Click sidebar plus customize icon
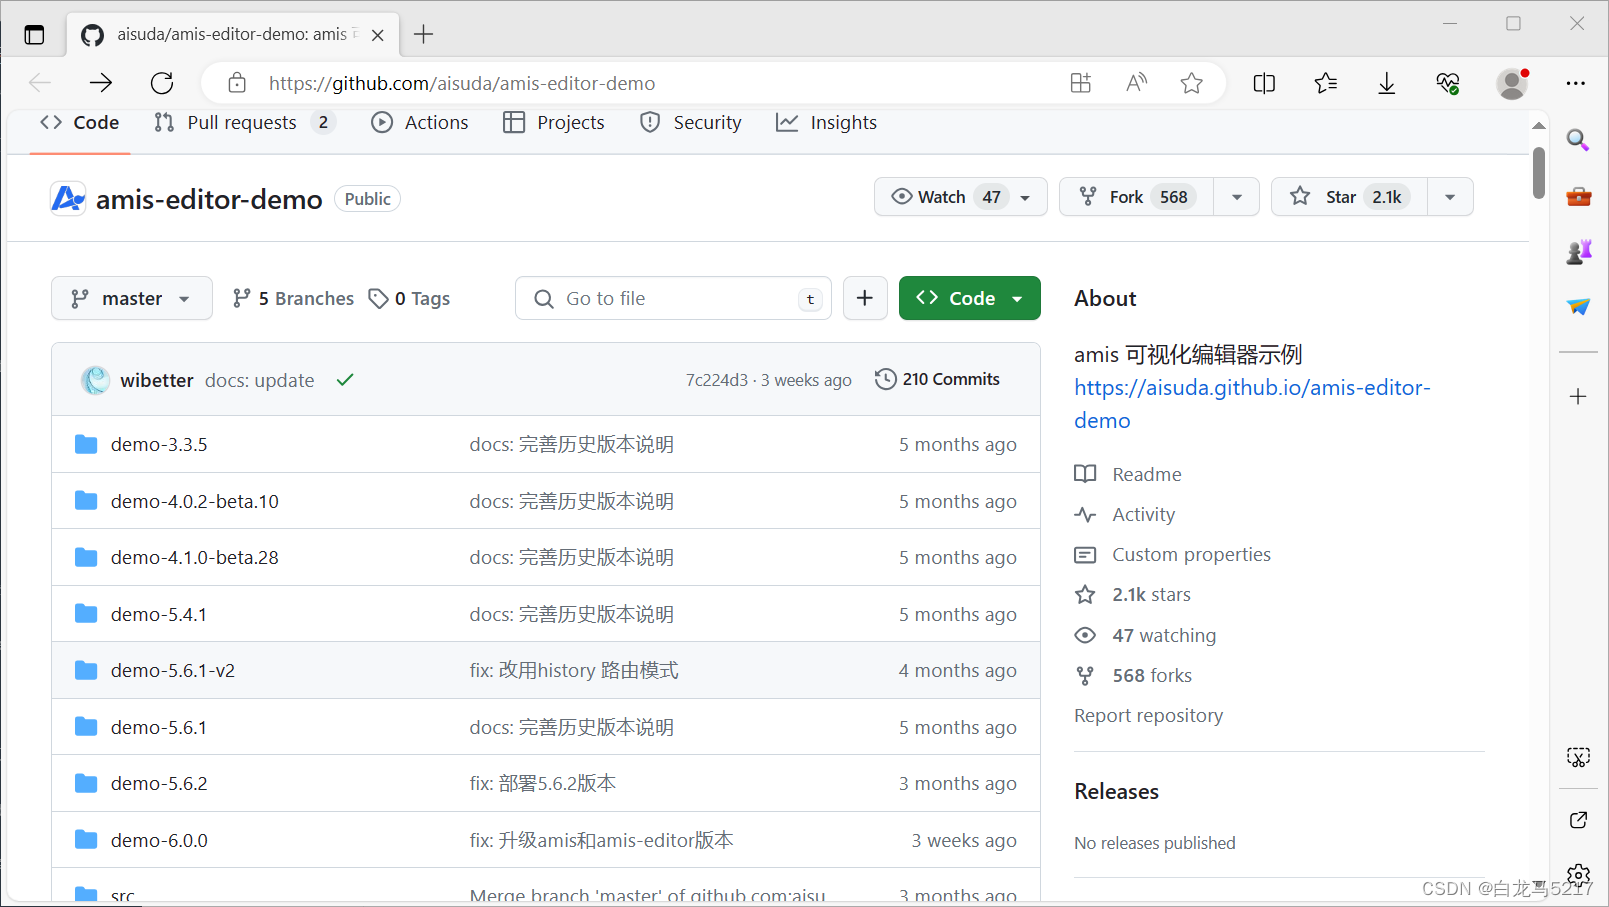Image resolution: width=1609 pixels, height=907 pixels. [x=1578, y=396]
